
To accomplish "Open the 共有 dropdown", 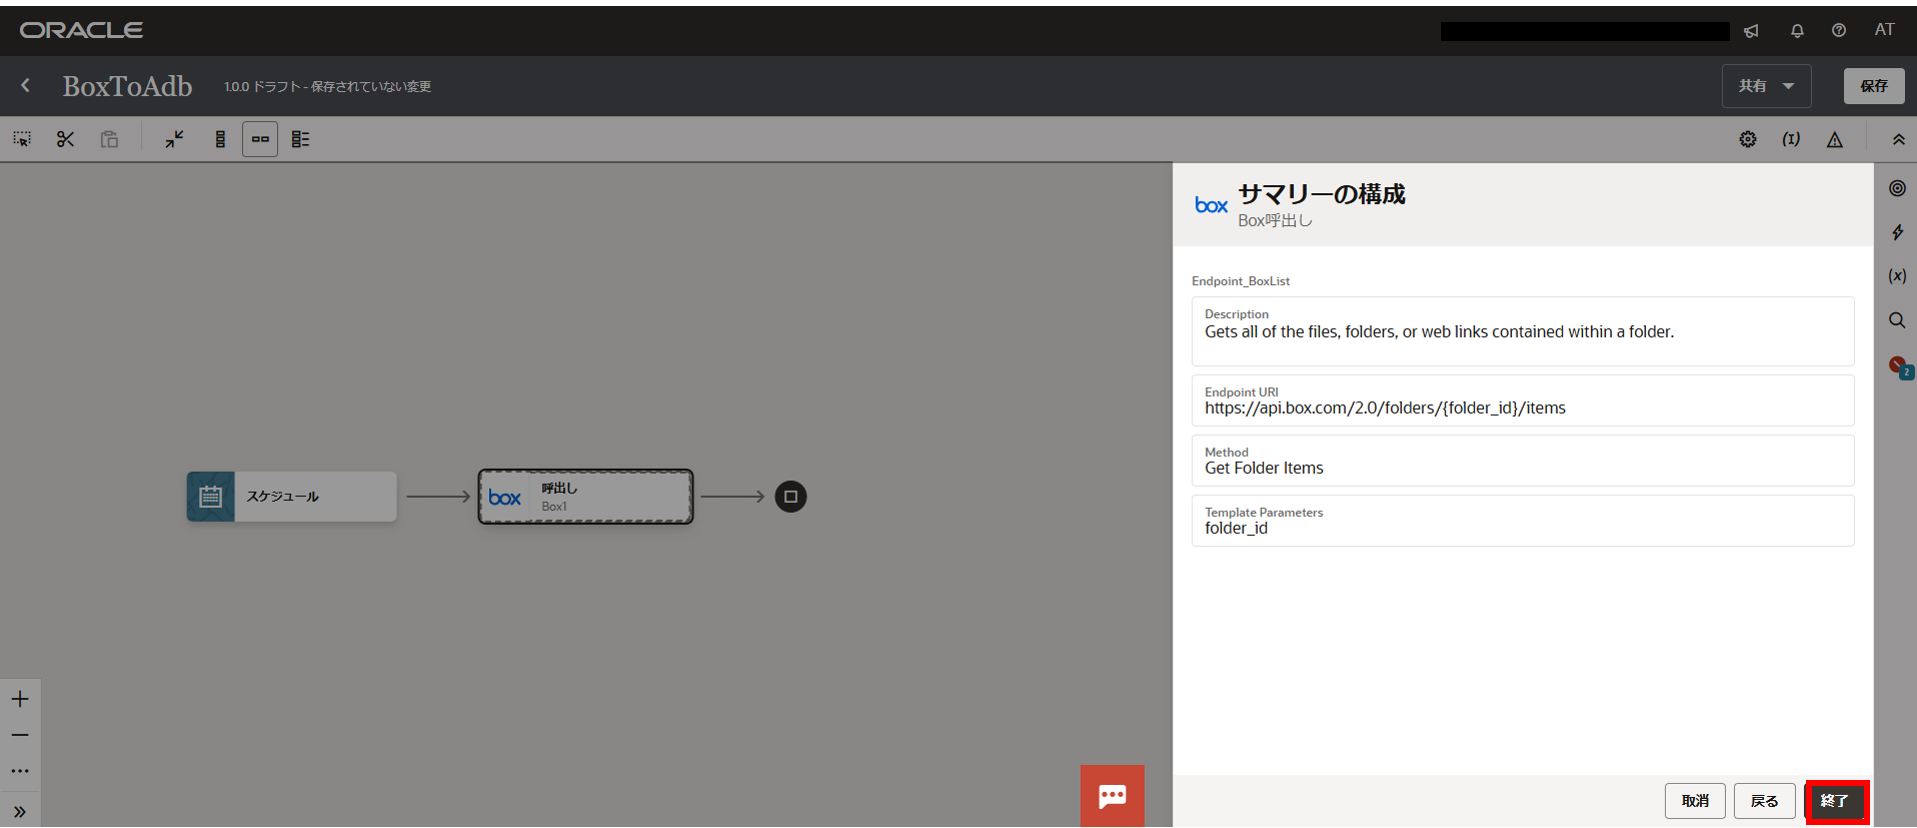I will (1766, 86).
